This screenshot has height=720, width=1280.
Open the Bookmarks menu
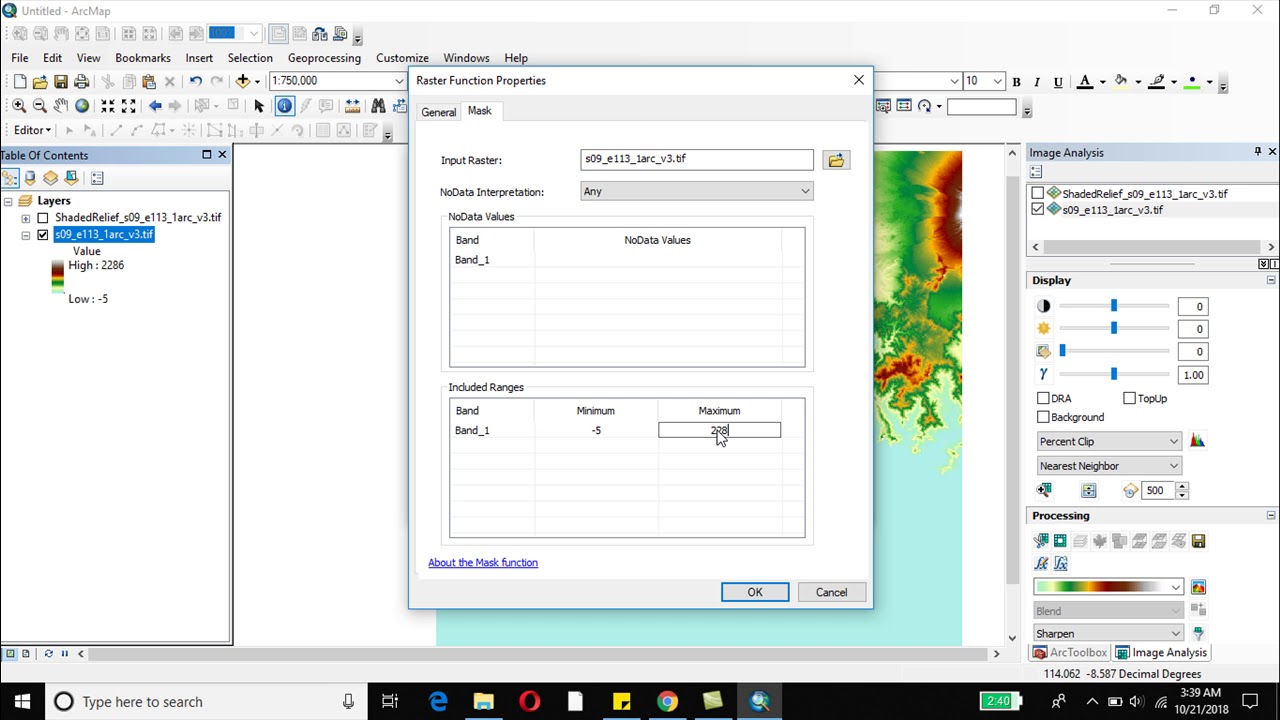tap(143, 58)
